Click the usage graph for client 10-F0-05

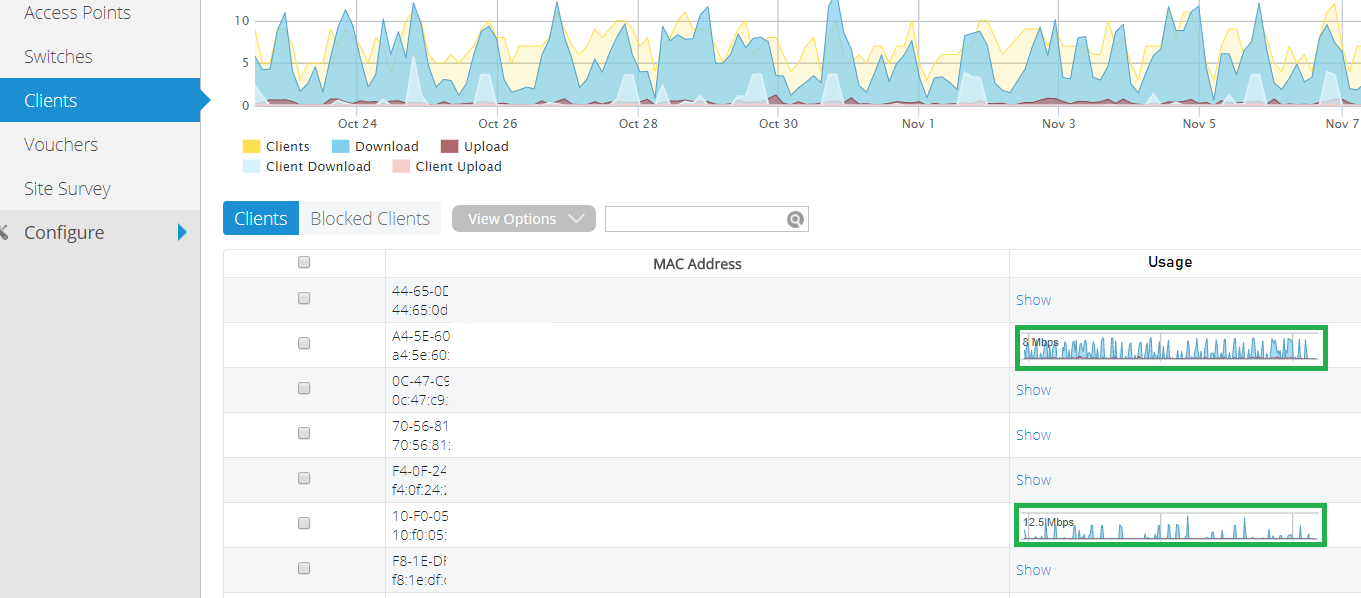pos(1170,525)
